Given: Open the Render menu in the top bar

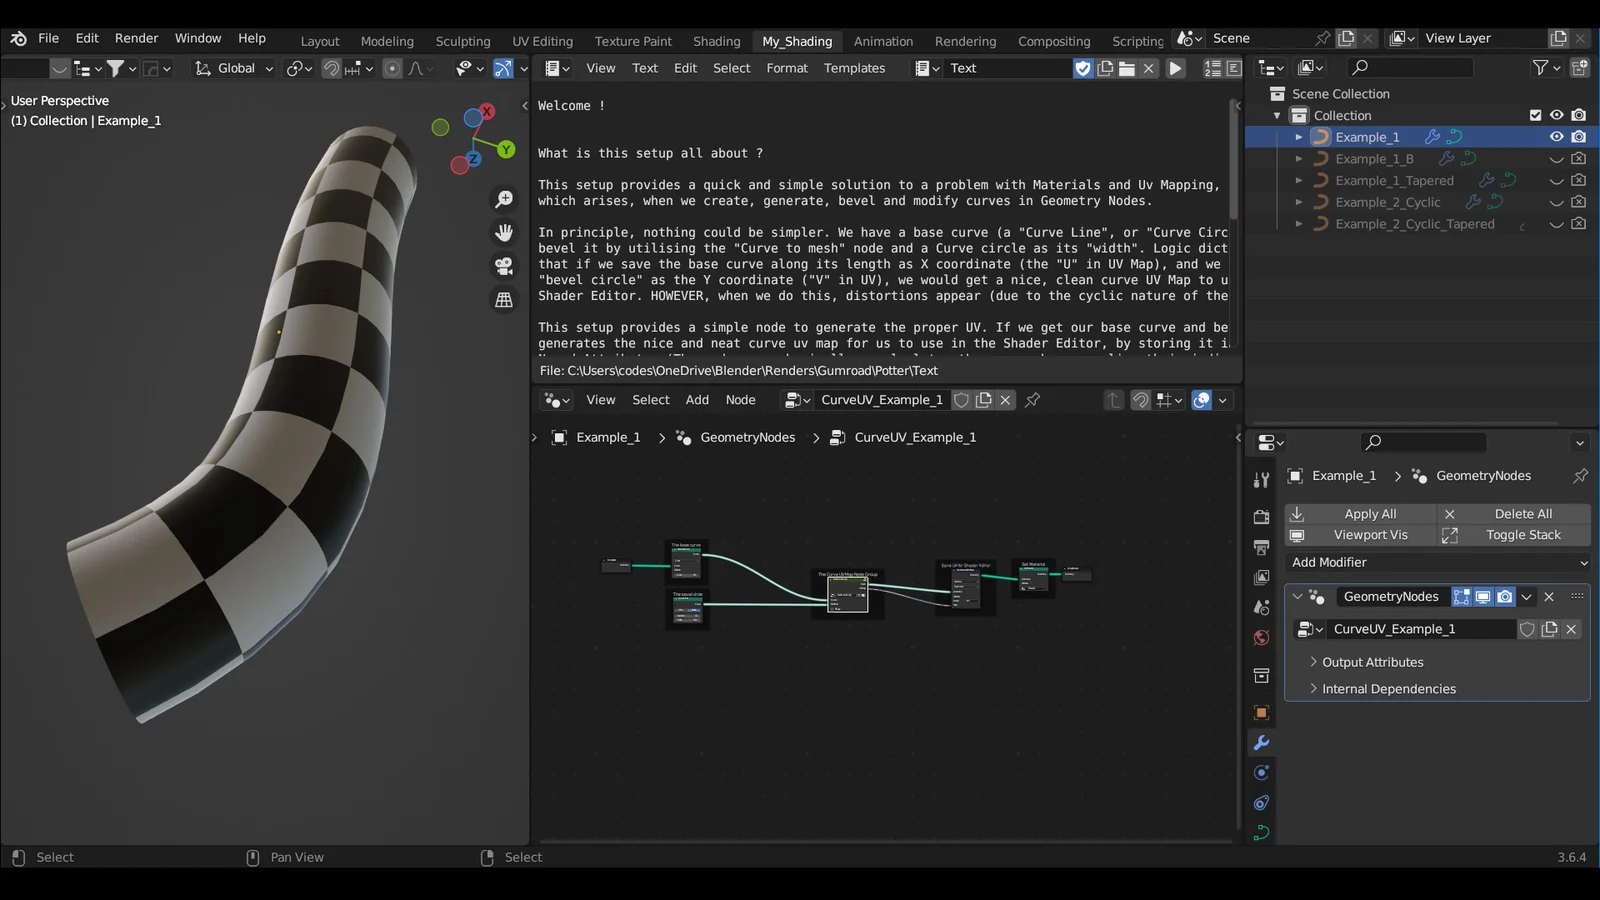Looking at the screenshot, I should coord(136,38).
